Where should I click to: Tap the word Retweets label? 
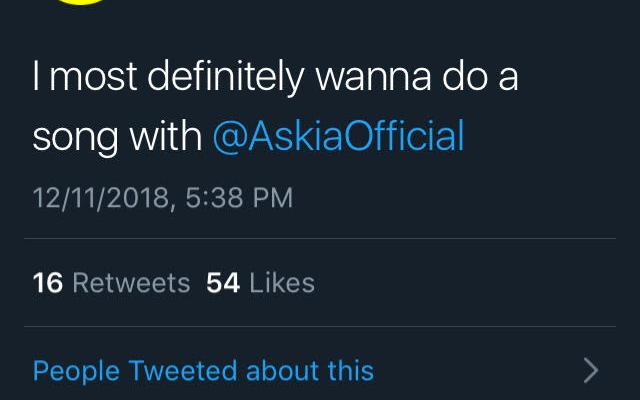tap(131, 283)
